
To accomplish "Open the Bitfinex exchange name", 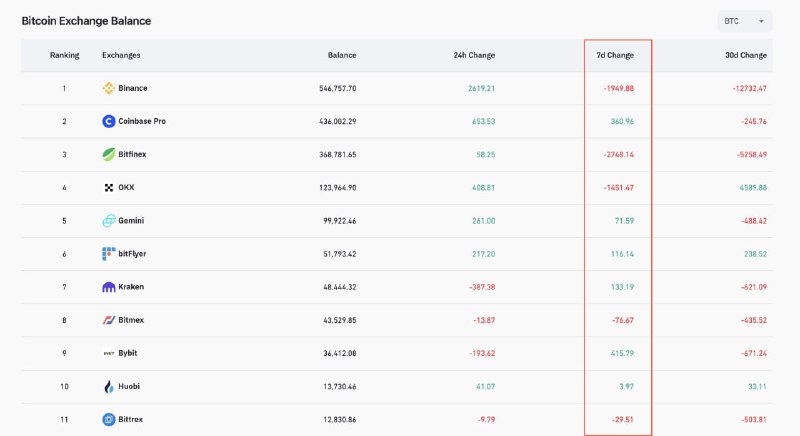I will pos(132,155).
